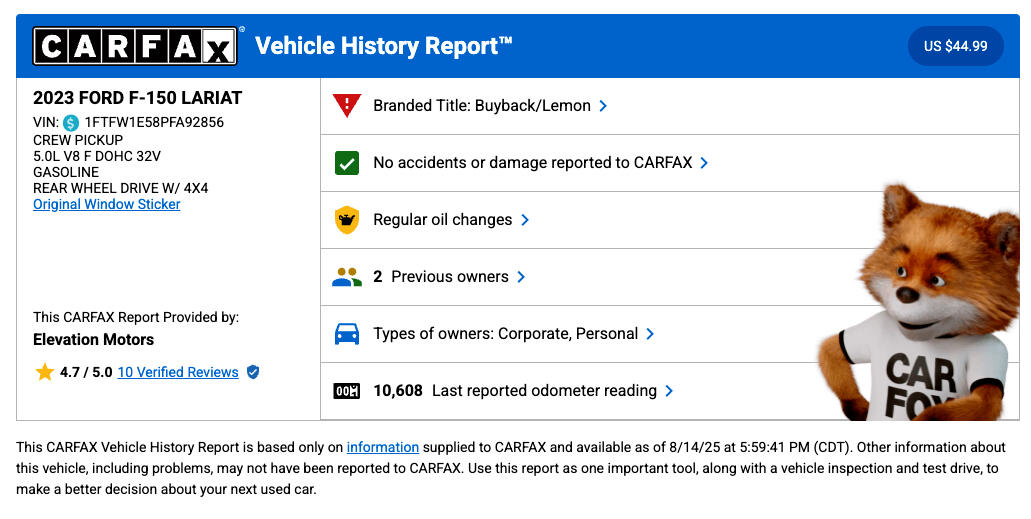Open the Original Window Sticker link

tap(107, 204)
